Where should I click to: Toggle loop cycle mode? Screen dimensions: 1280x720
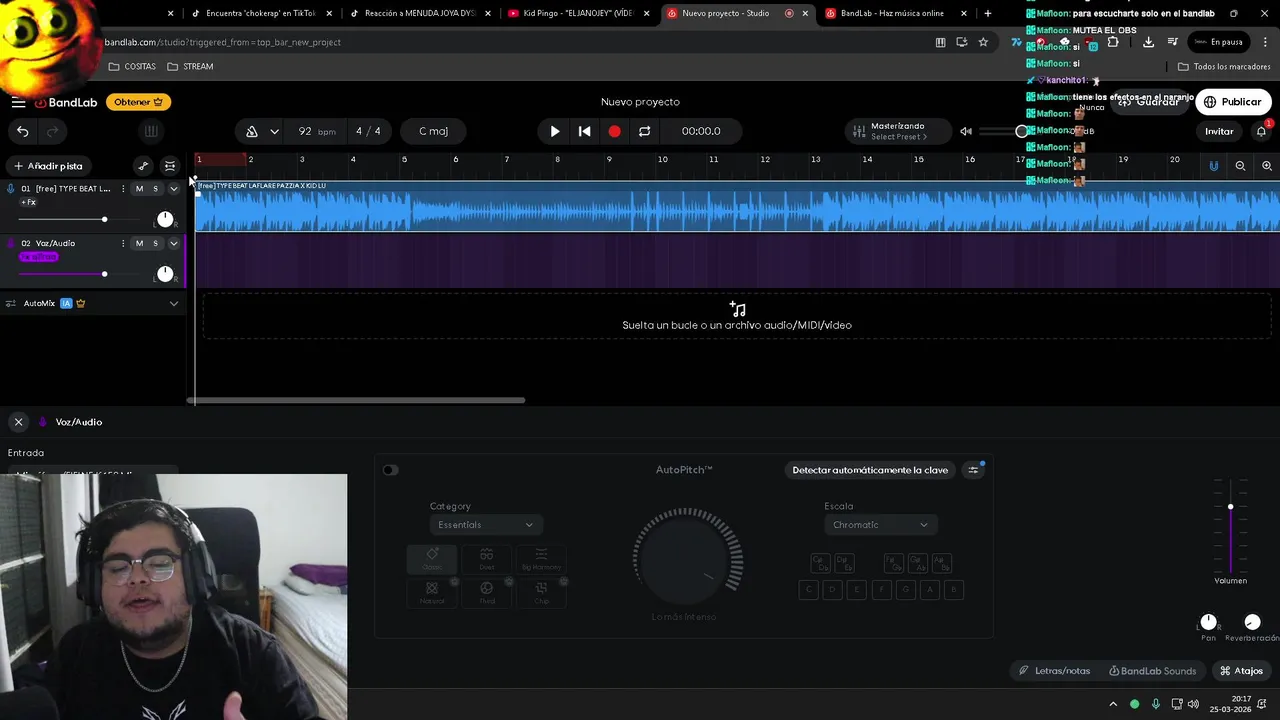tap(644, 131)
